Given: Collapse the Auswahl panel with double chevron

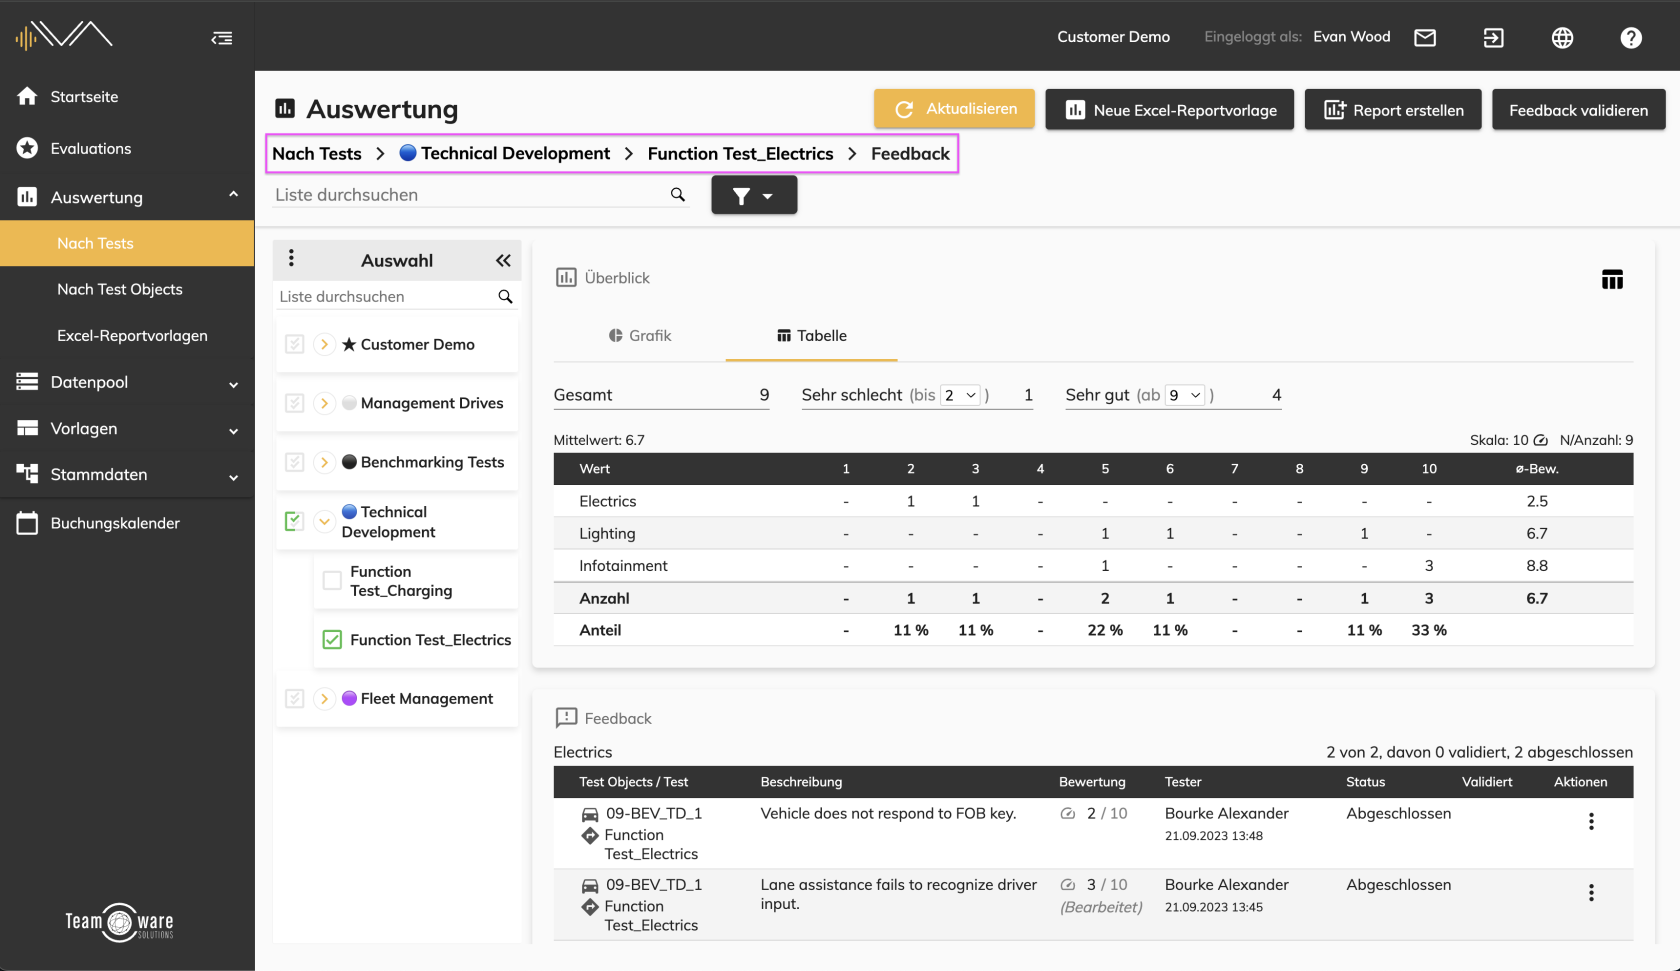Looking at the screenshot, I should point(503,261).
